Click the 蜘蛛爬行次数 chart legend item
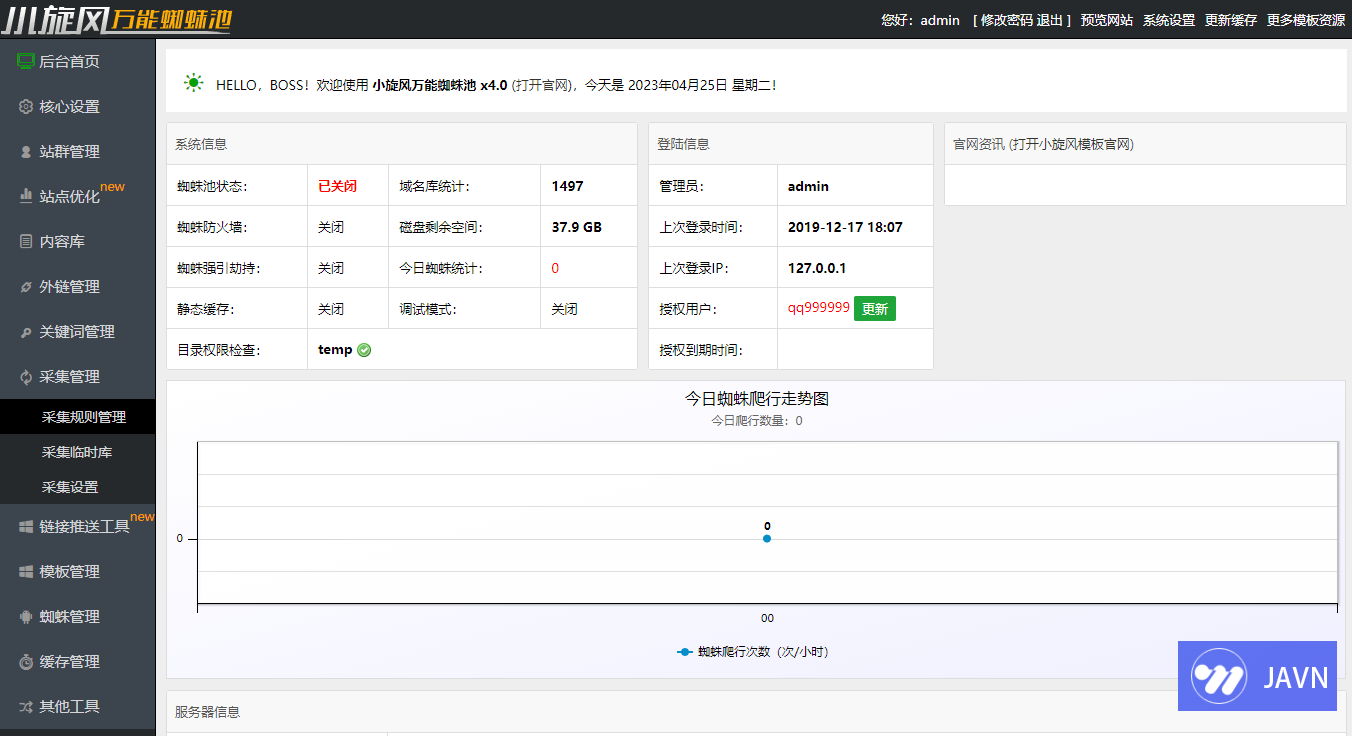The image size is (1352, 736). tap(753, 652)
